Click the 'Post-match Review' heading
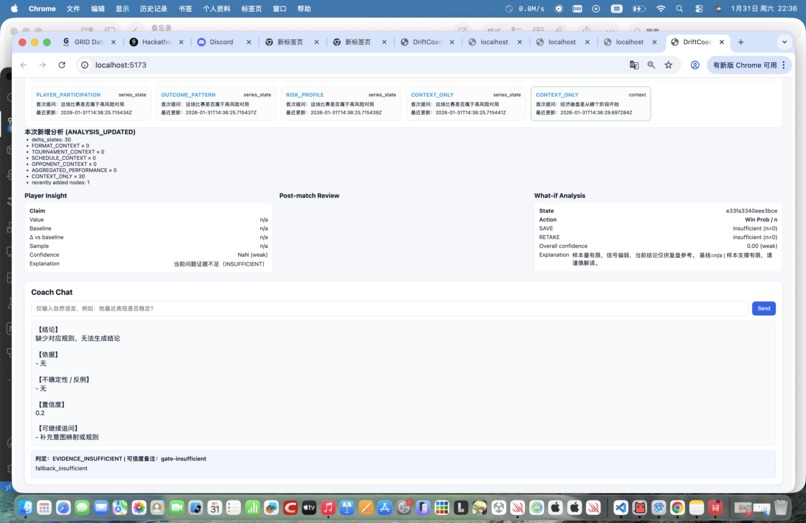Viewport: 806px width, 523px height. tap(309, 195)
